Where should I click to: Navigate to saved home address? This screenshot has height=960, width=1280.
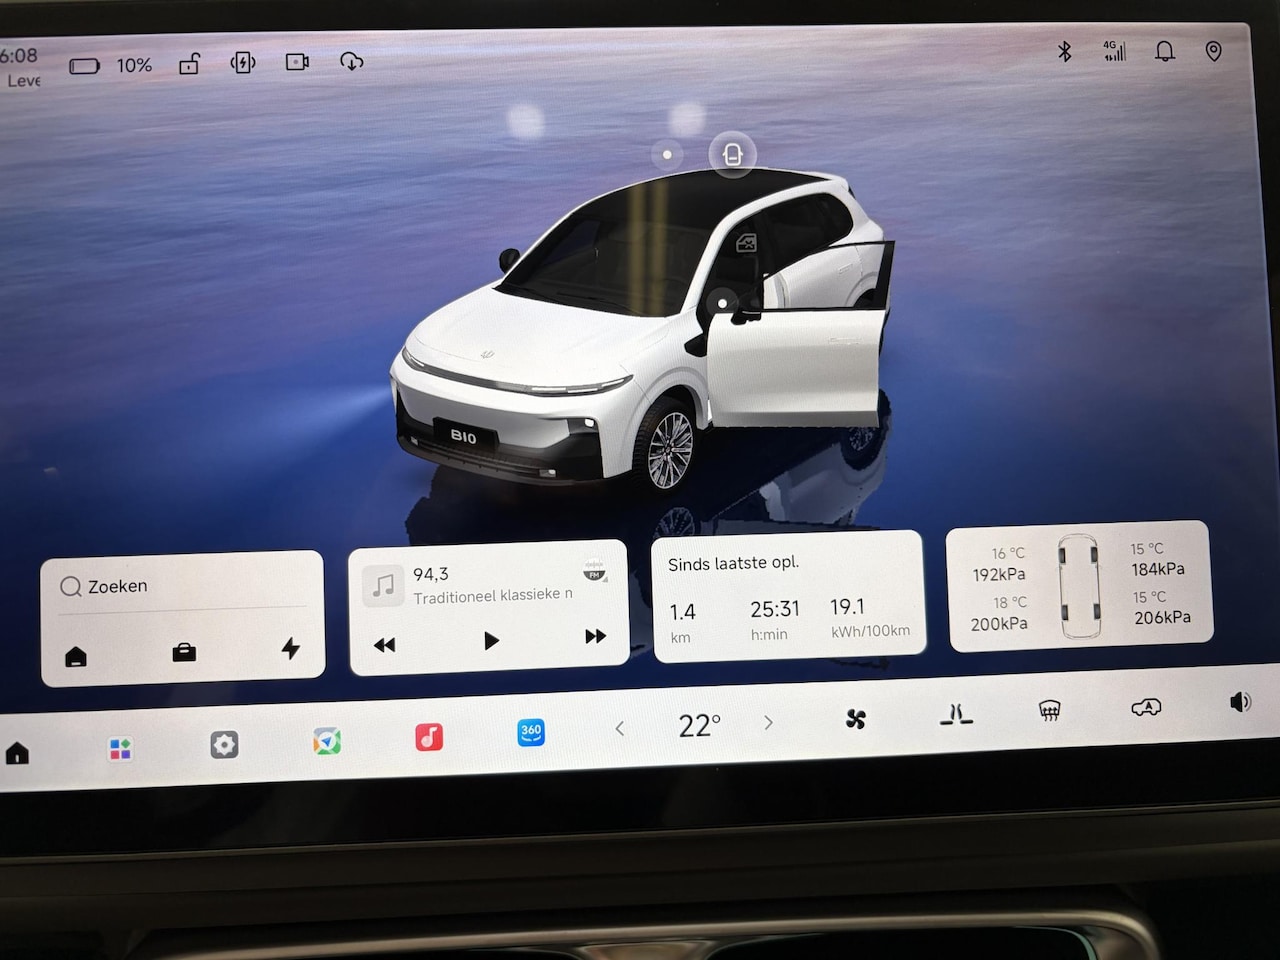(x=76, y=657)
